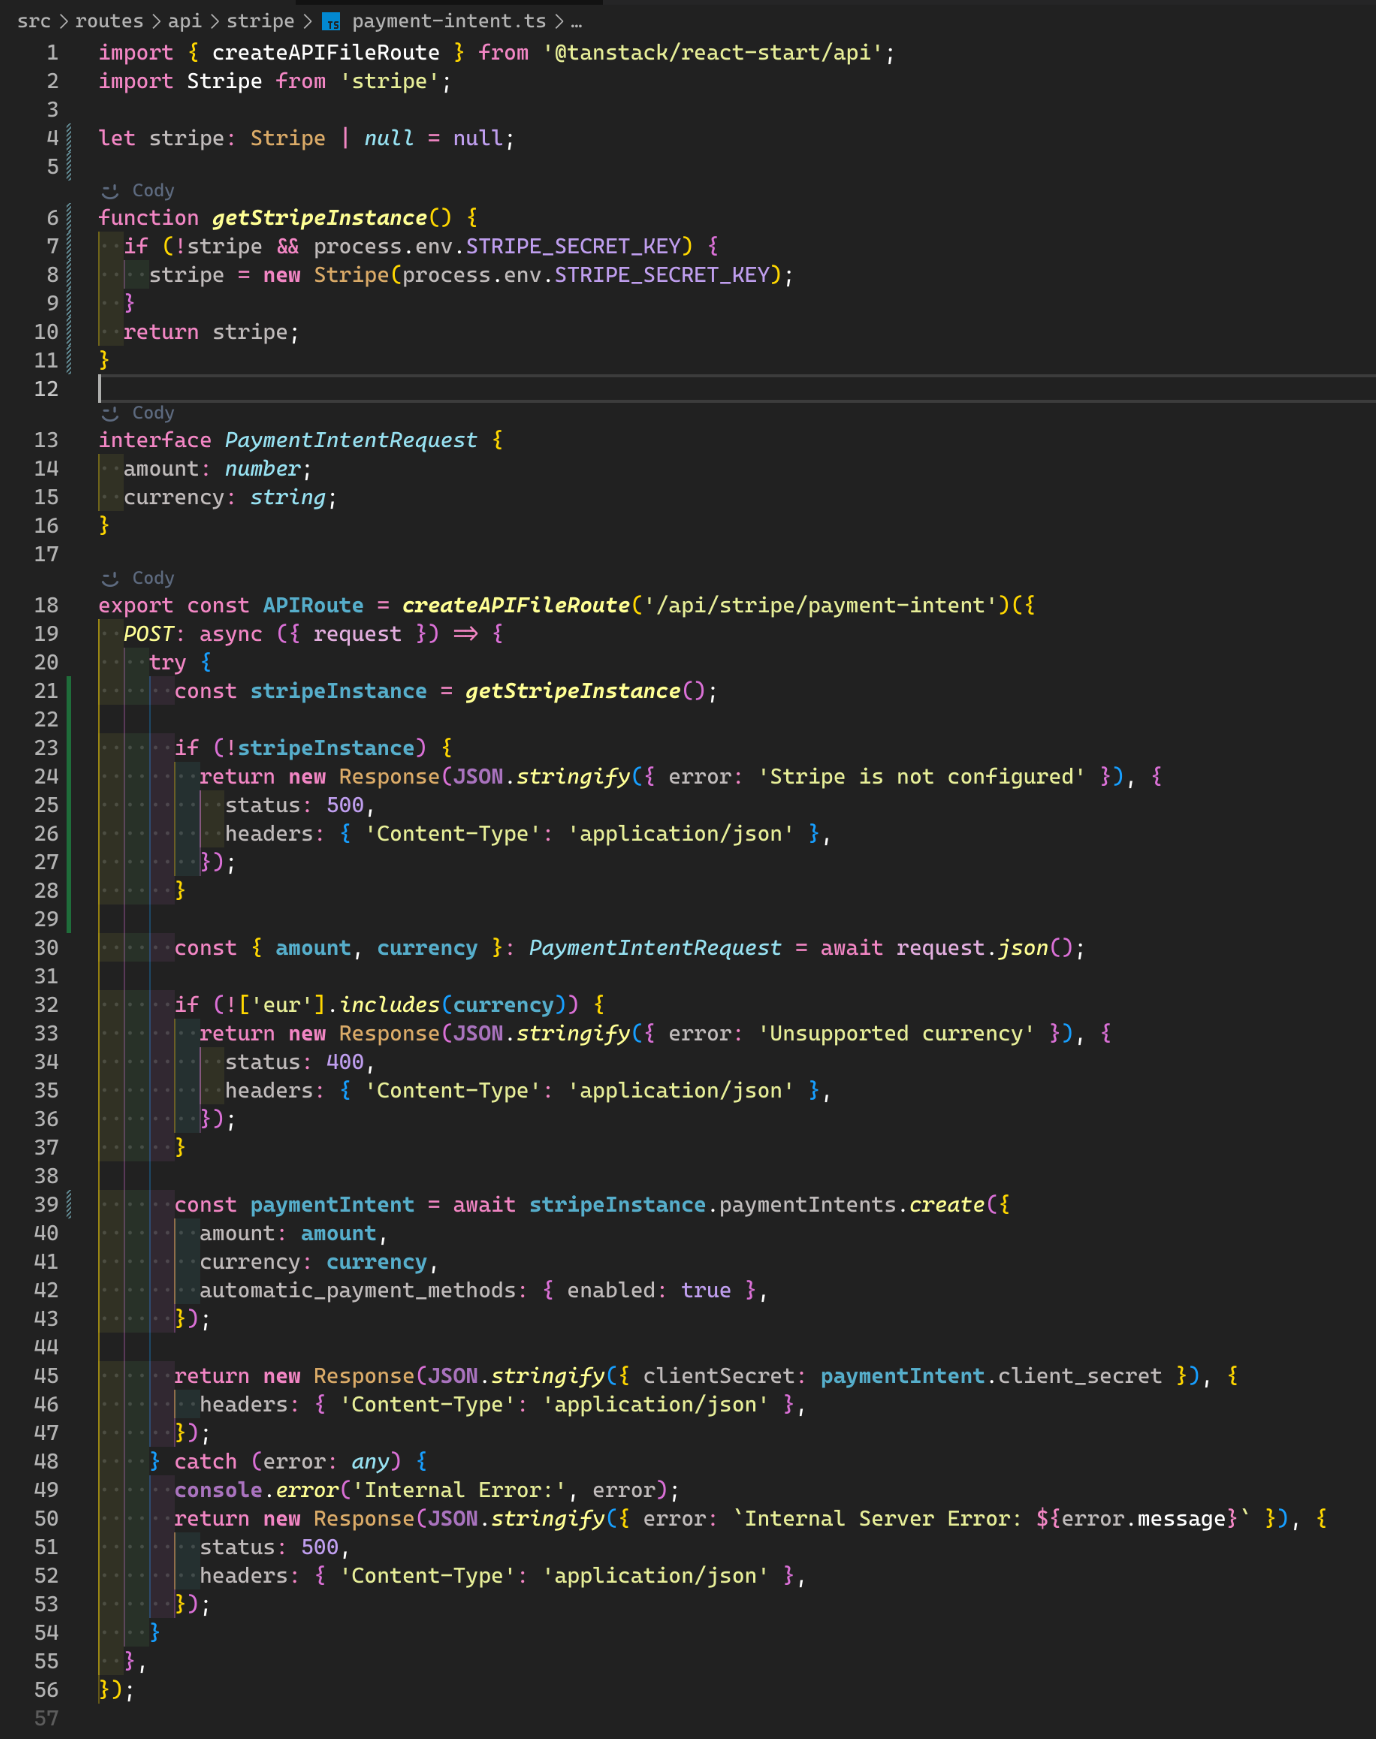Viewport: 1376px width, 1739px height.
Task: Click 'currency: string' property on line 15
Action: (x=225, y=498)
